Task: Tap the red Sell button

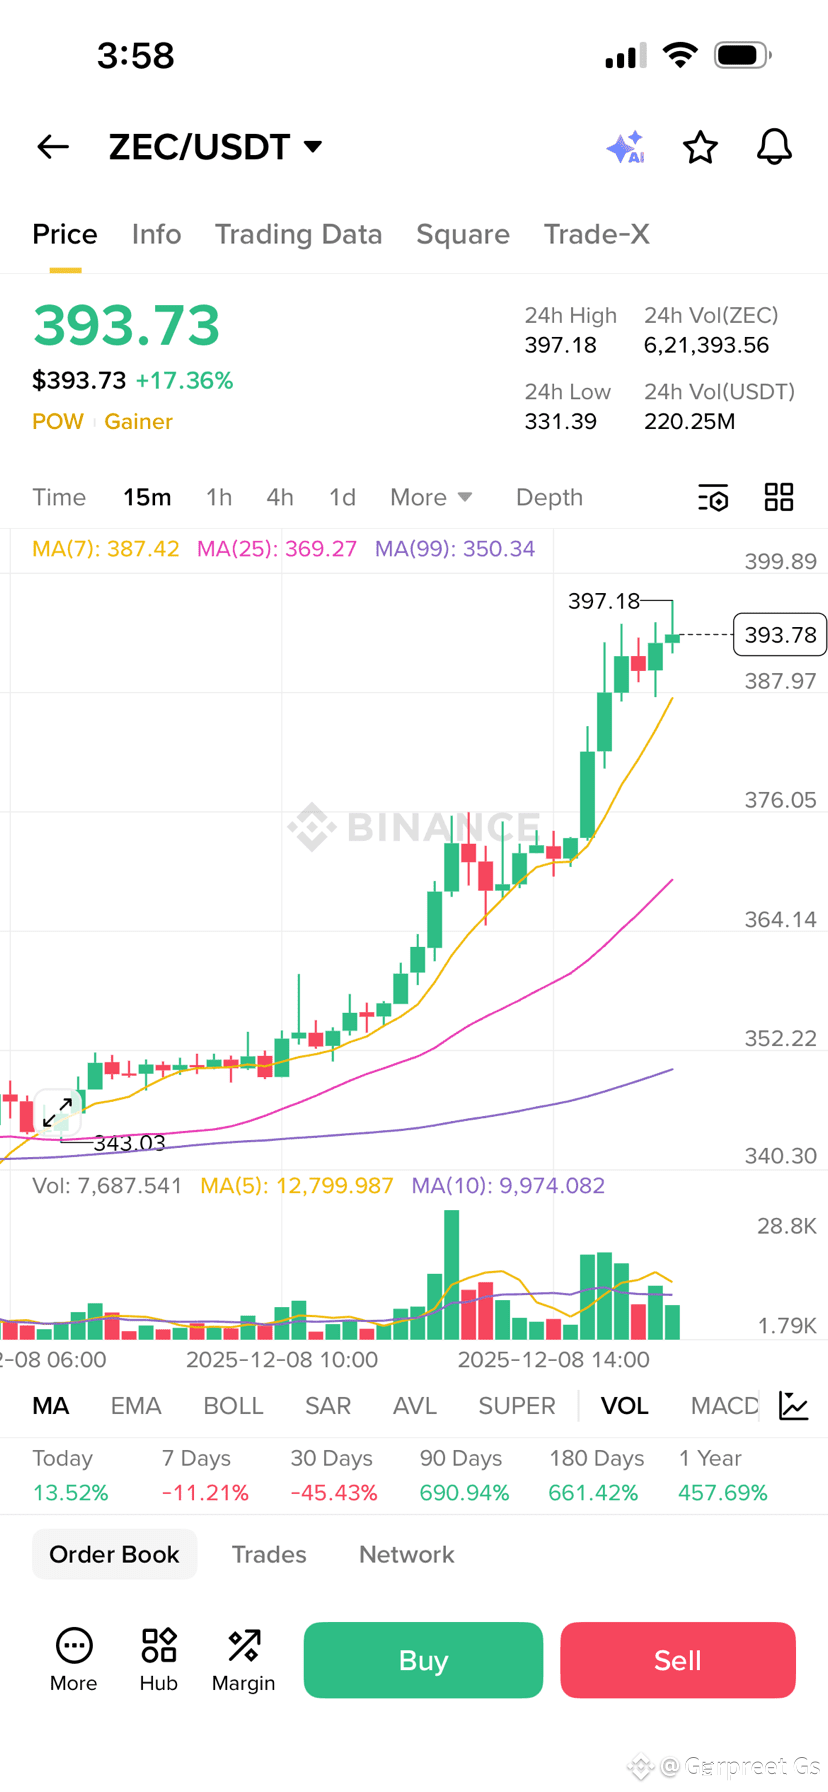Action: pos(678,1660)
